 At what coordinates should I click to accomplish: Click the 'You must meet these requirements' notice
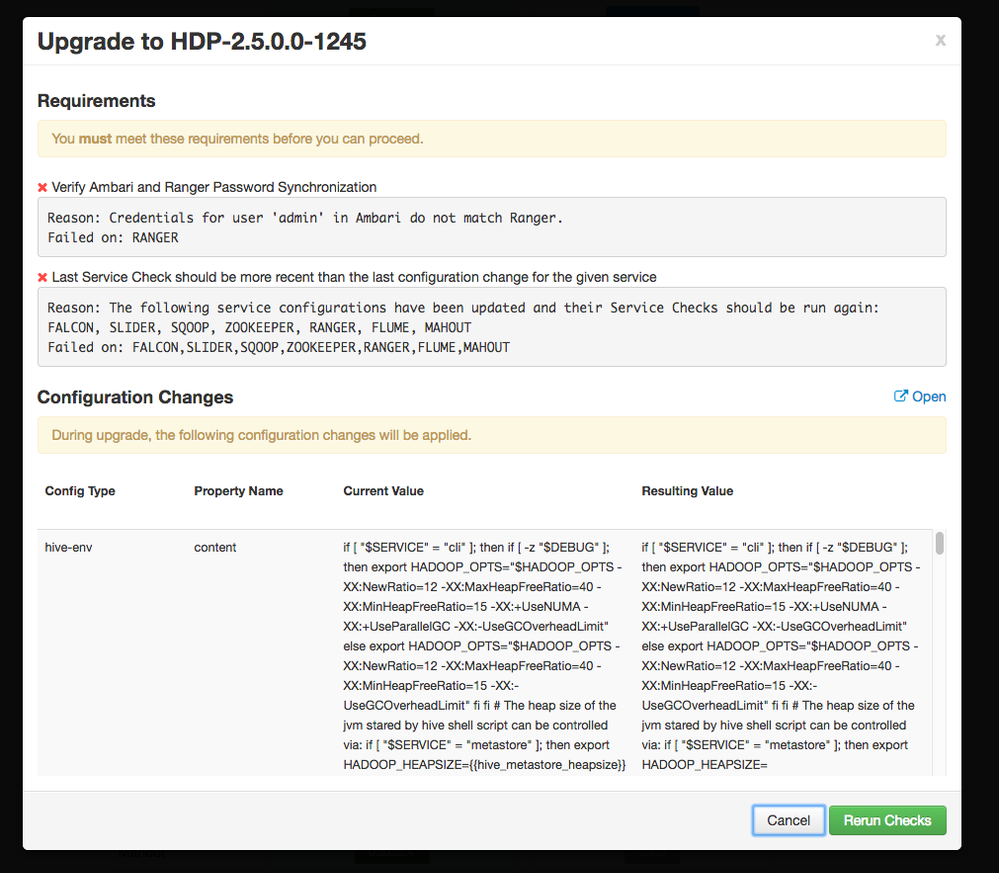click(492, 139)
